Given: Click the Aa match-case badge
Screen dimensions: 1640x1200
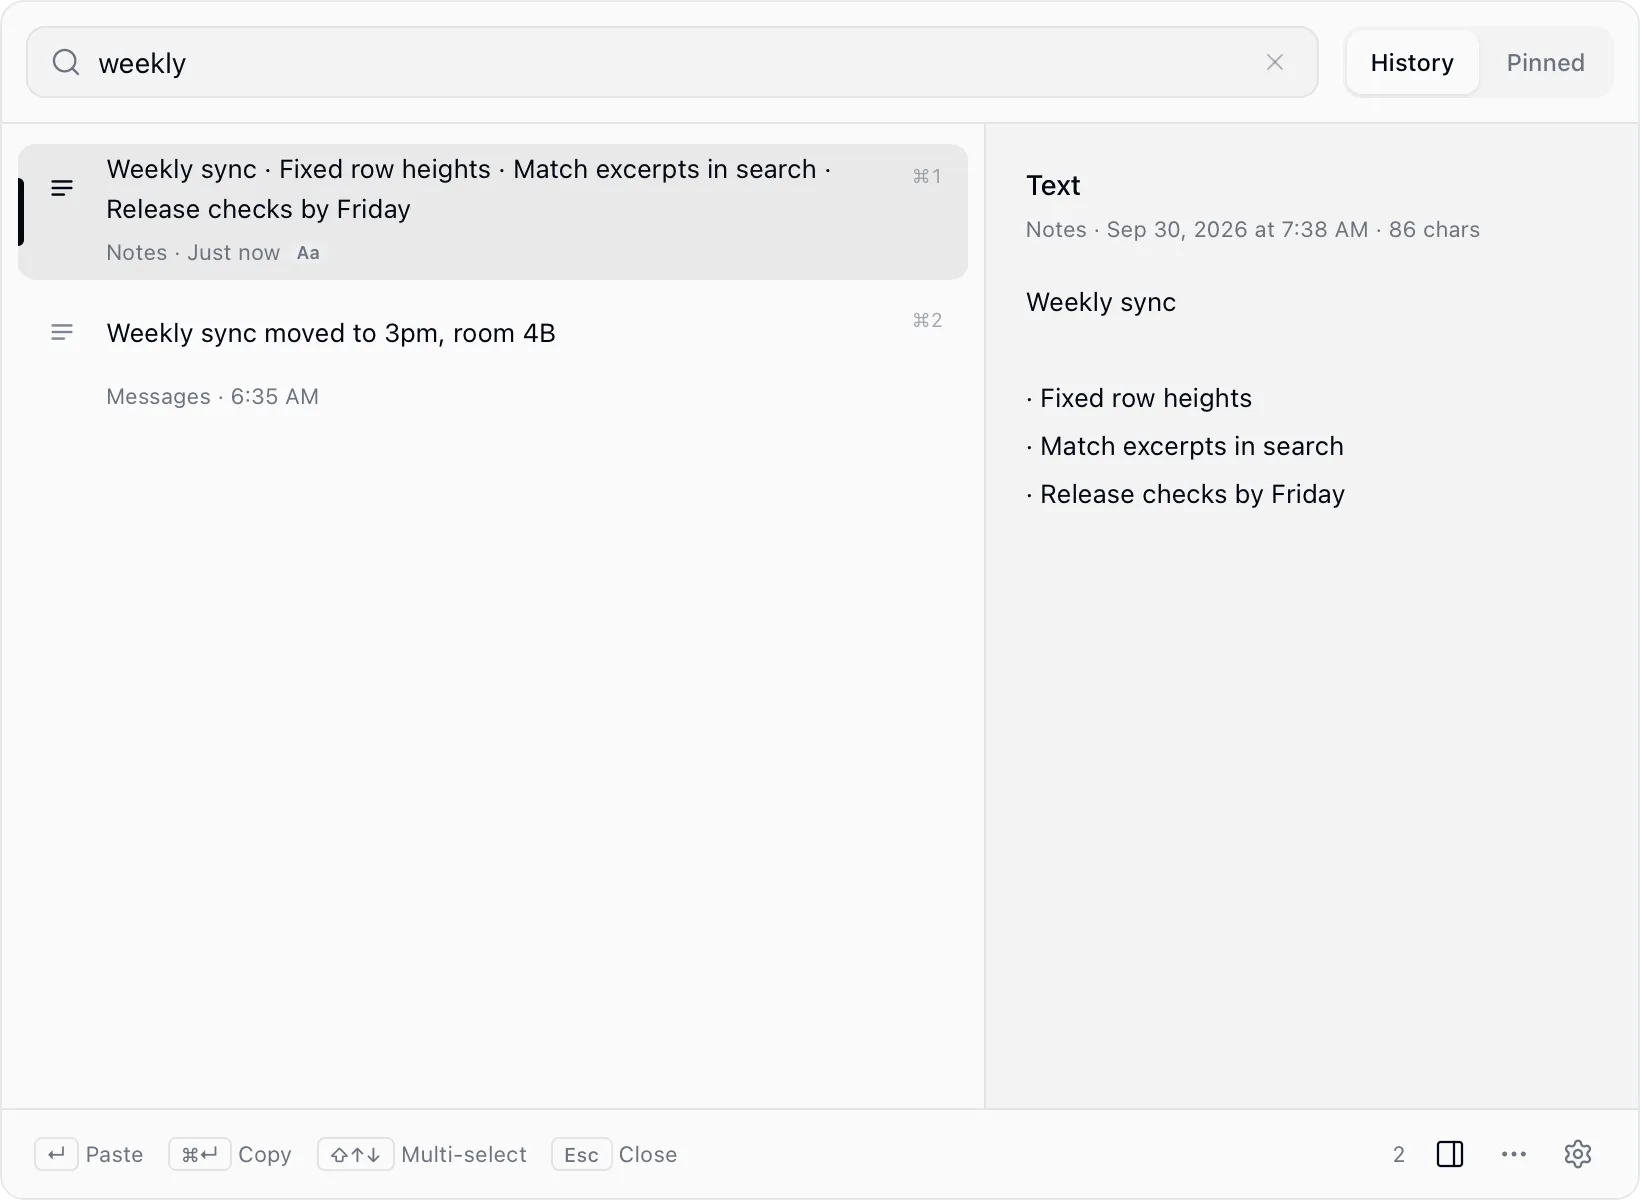Looking at the screenshot, I should tap(308, 253).
